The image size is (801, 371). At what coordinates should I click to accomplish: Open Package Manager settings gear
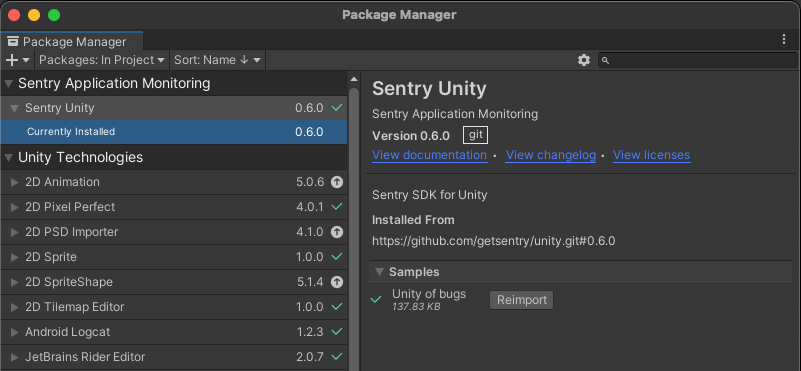click(x=584, y=60)
